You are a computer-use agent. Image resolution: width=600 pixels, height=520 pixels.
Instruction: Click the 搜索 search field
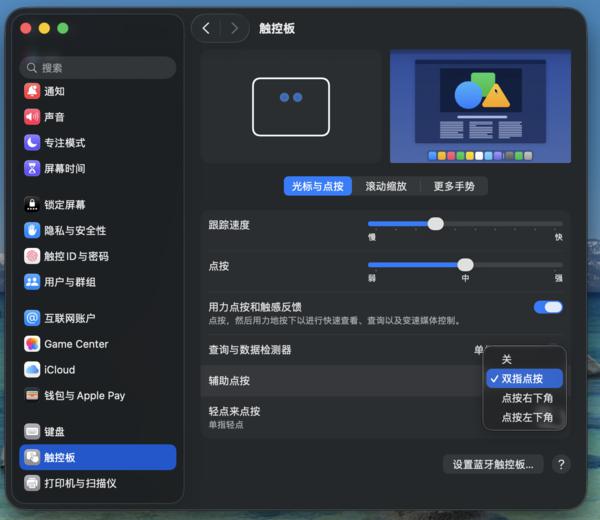point(98,68)
